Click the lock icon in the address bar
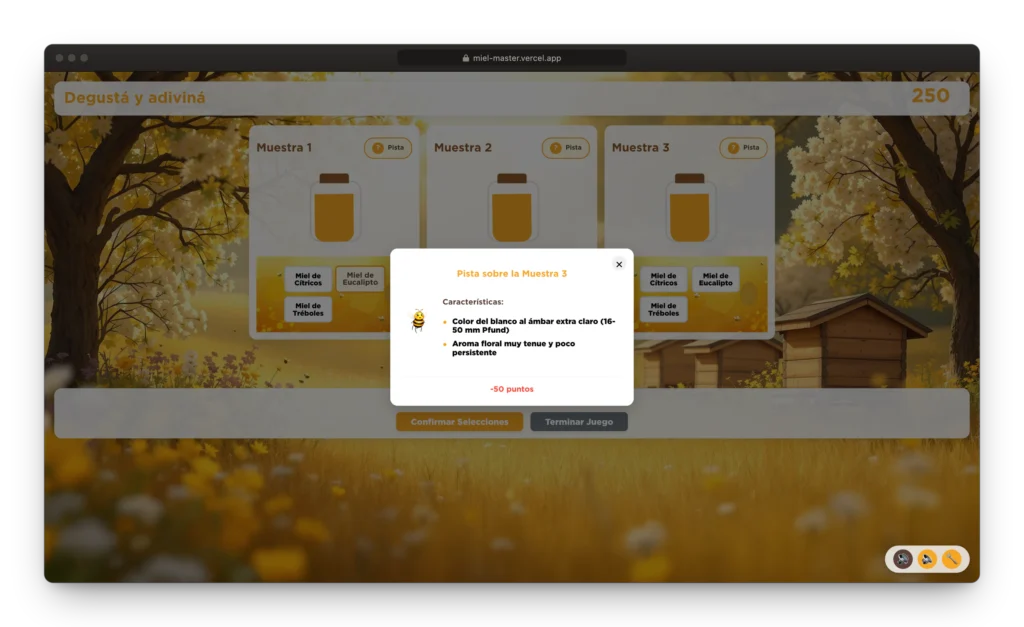Image resolution: width=1024 pixels, height=627 pixels. coord(466,58)
